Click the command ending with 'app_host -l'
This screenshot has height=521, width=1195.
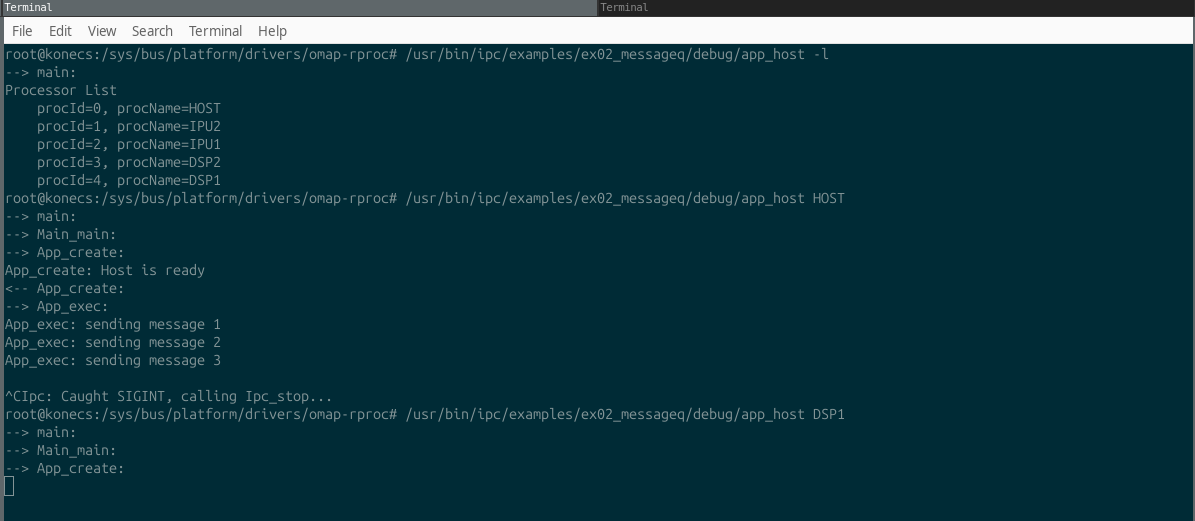pos(617,54)
